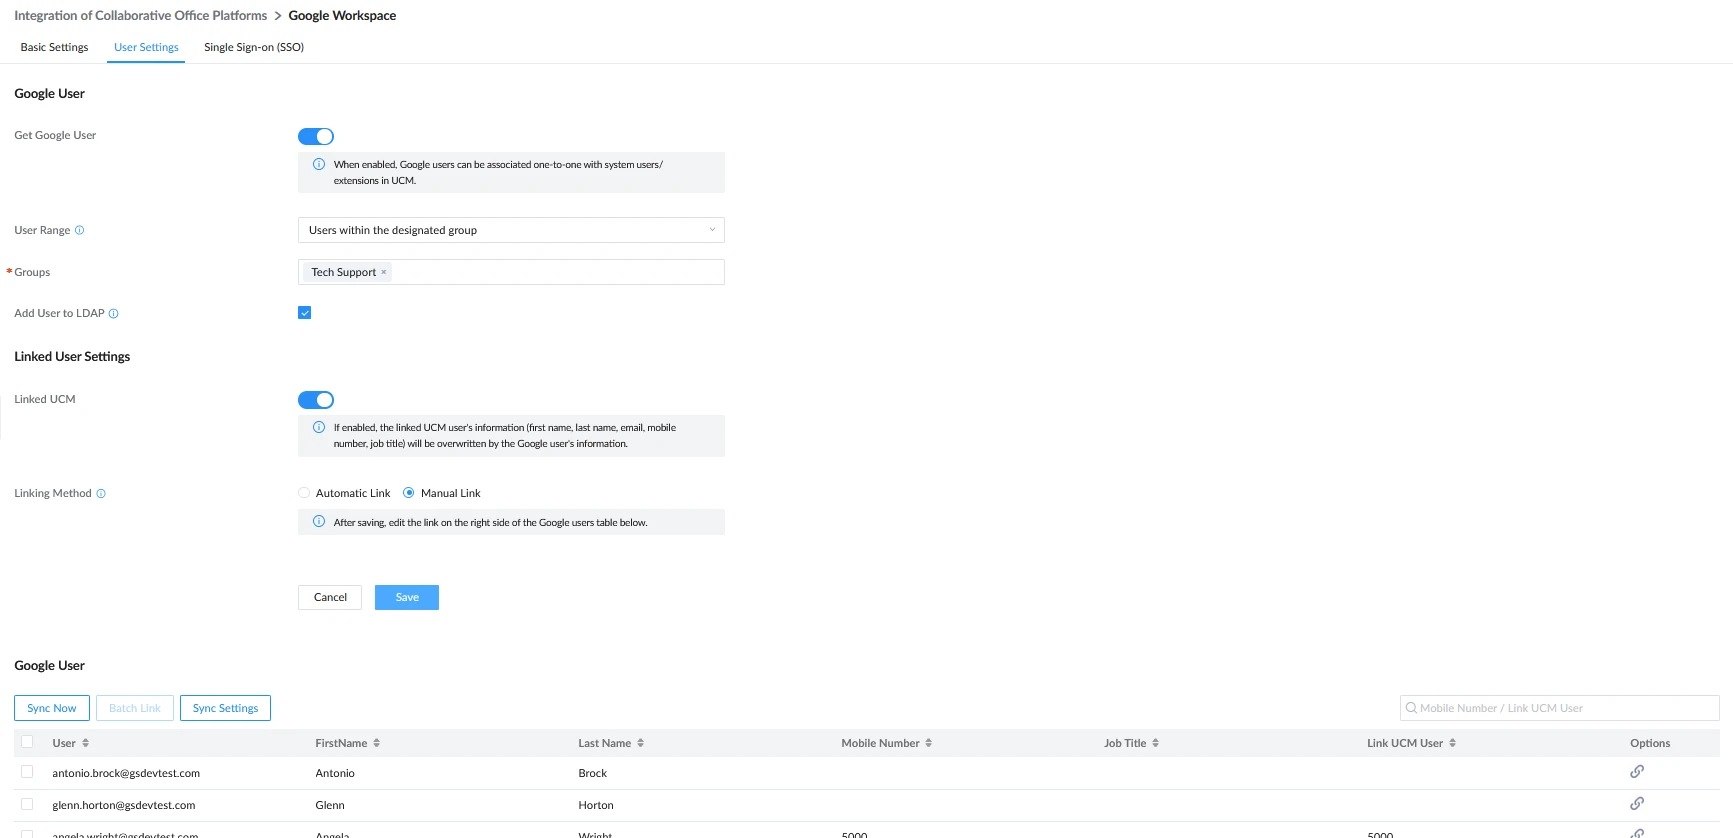Switch to the User Settings tab
Screen dimensions: 1733x838
[x=146, y=47]
